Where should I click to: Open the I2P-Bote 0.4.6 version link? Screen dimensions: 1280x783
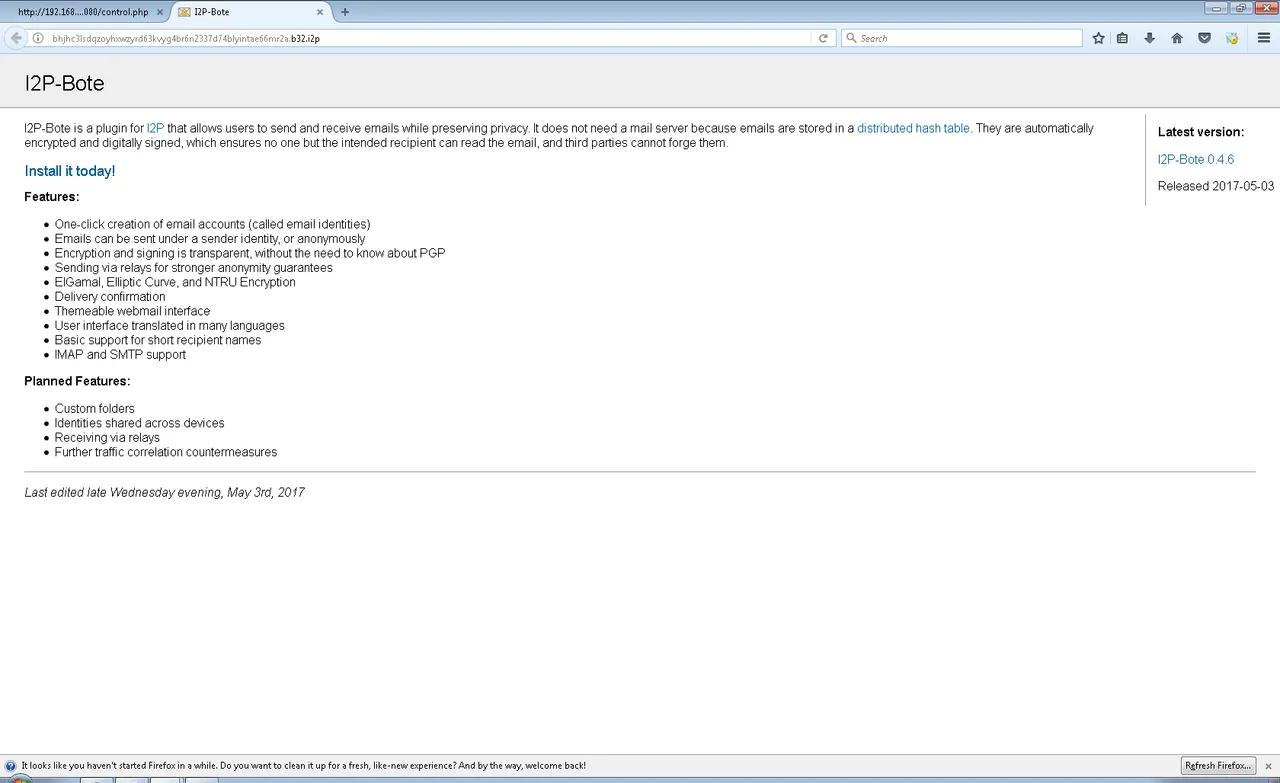click(1196, 159)
